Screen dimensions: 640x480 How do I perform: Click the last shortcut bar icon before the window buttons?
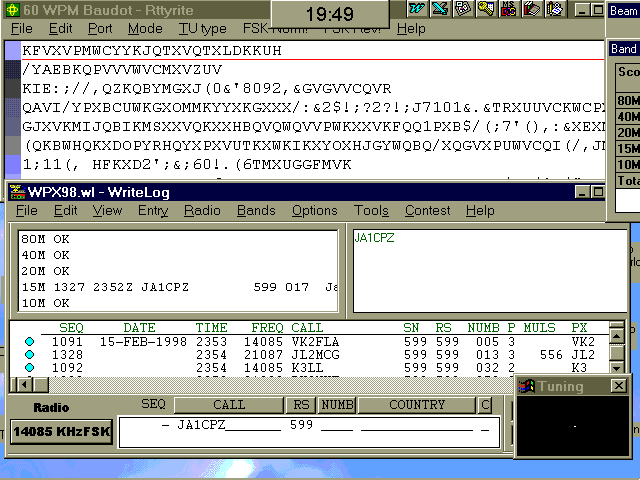click(x=554, y=9)
